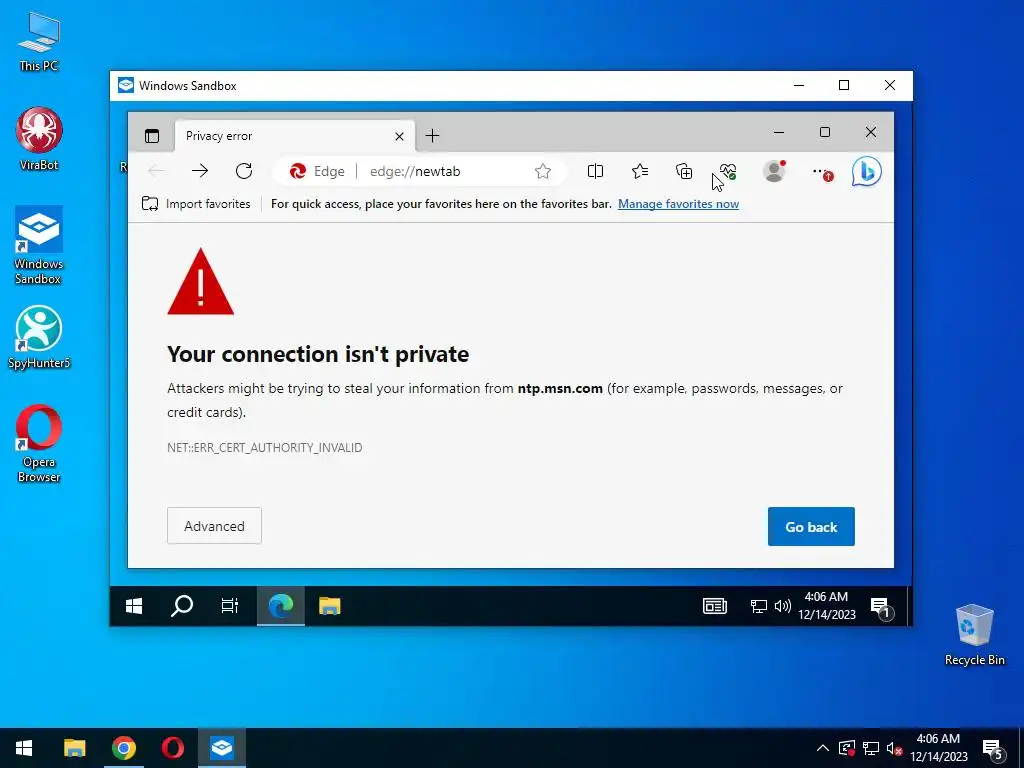Click the Sandbox clock showing 4:06 AM
The image size is (1024, 768).
tap(827, 605)
